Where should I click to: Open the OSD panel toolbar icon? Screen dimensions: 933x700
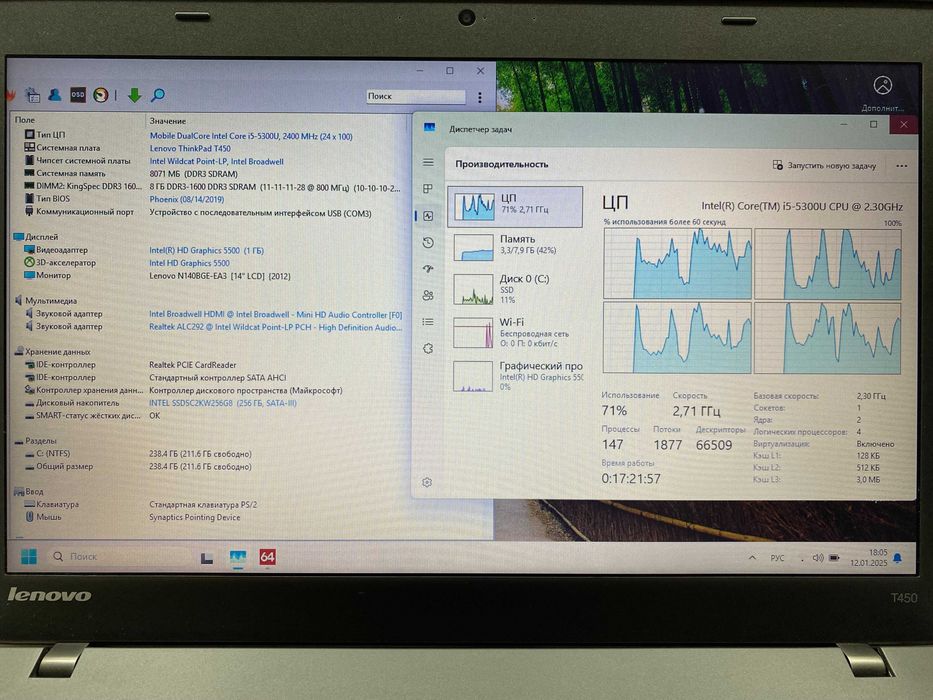[x=78, y=95]
